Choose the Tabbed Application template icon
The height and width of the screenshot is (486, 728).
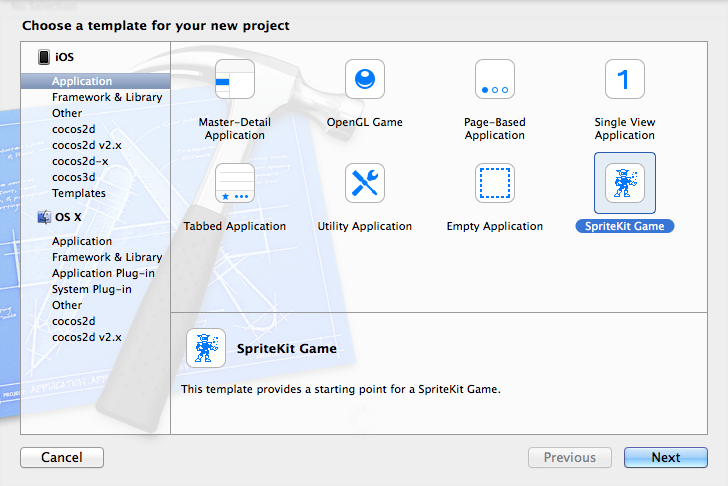click(x=235, y=183)
